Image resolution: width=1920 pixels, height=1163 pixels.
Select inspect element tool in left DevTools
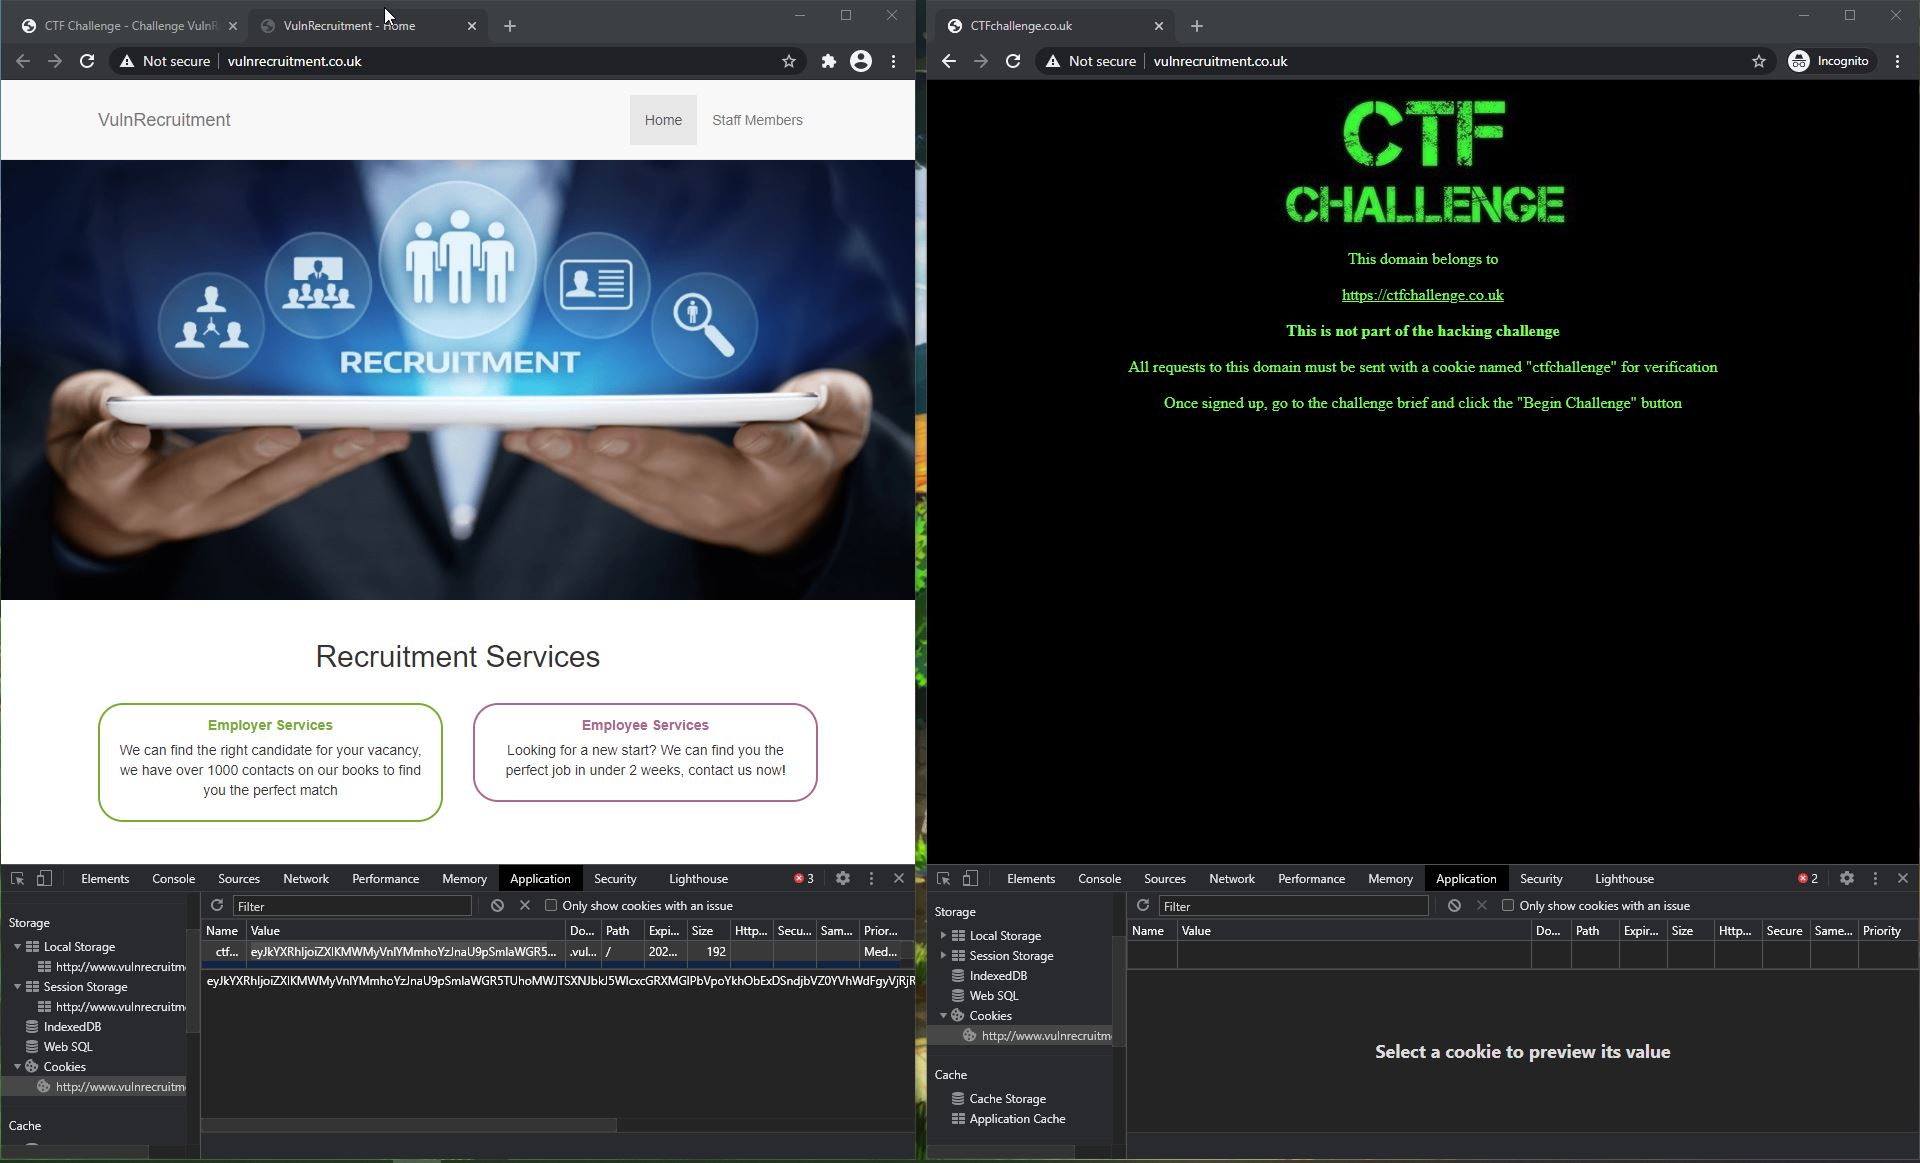pos(17,878)
